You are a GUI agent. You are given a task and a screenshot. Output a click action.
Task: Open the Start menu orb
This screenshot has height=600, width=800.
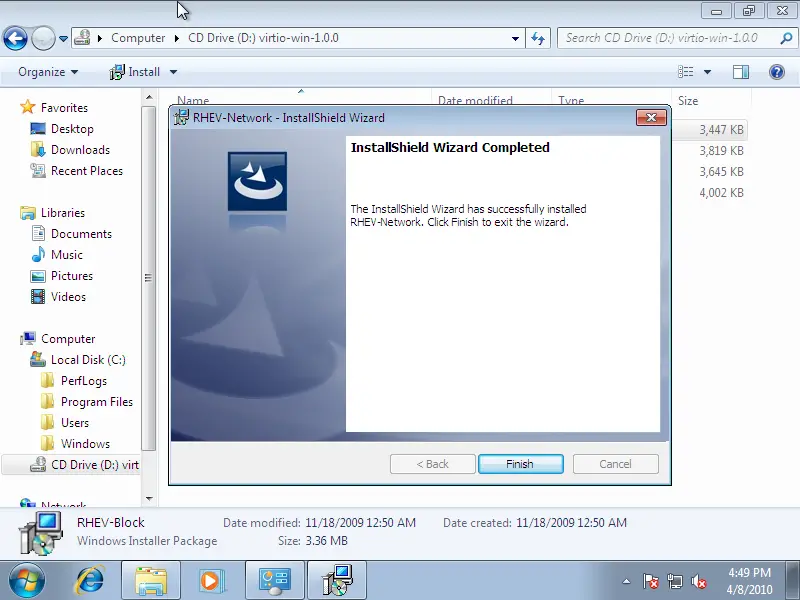point(27,579)
